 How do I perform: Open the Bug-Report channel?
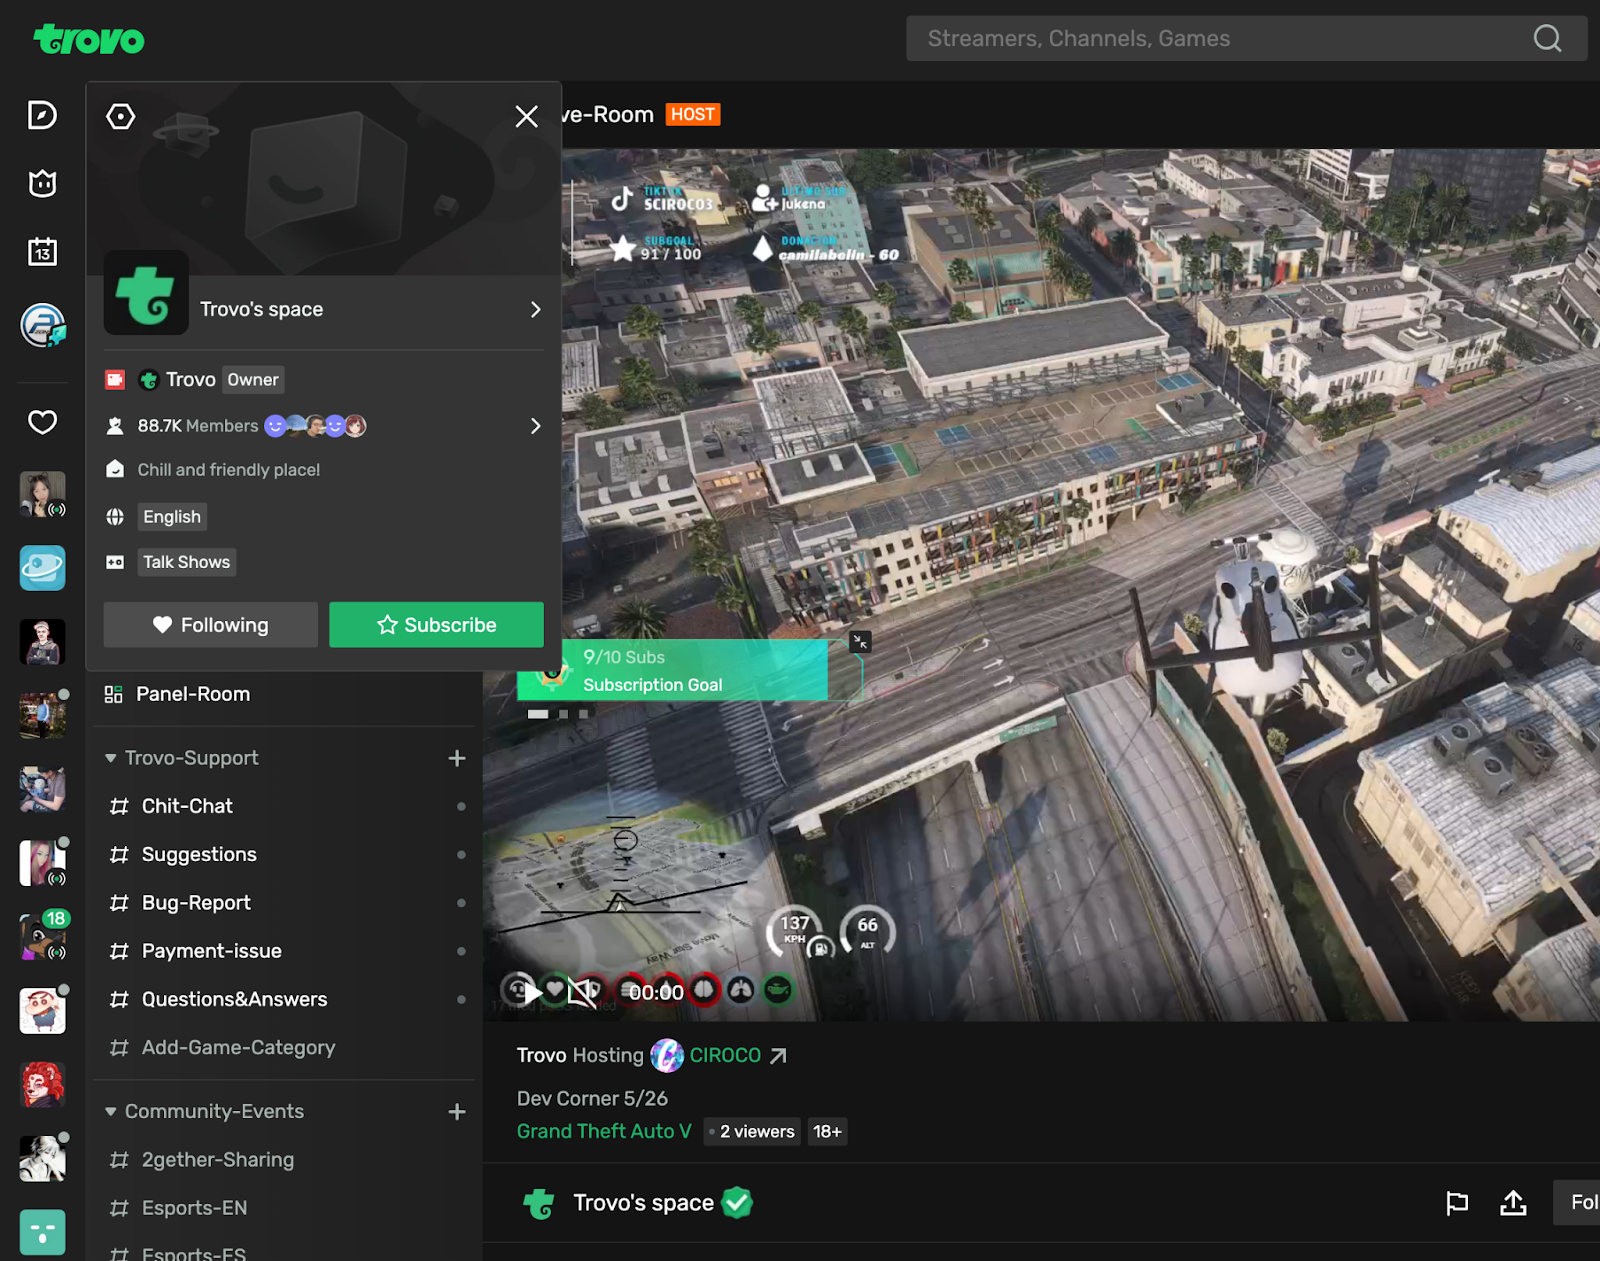coord(196,903)
